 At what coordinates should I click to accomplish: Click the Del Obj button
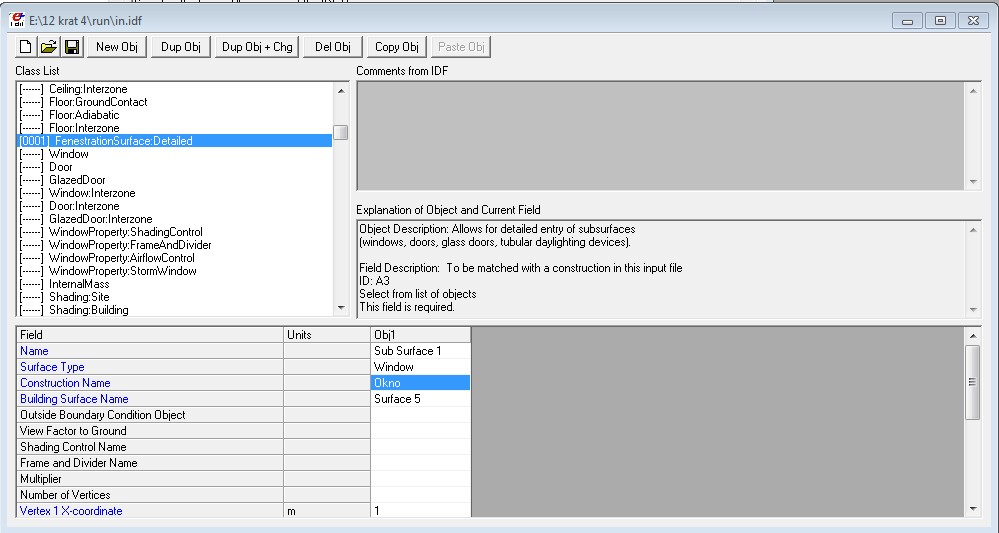[333, 46]
